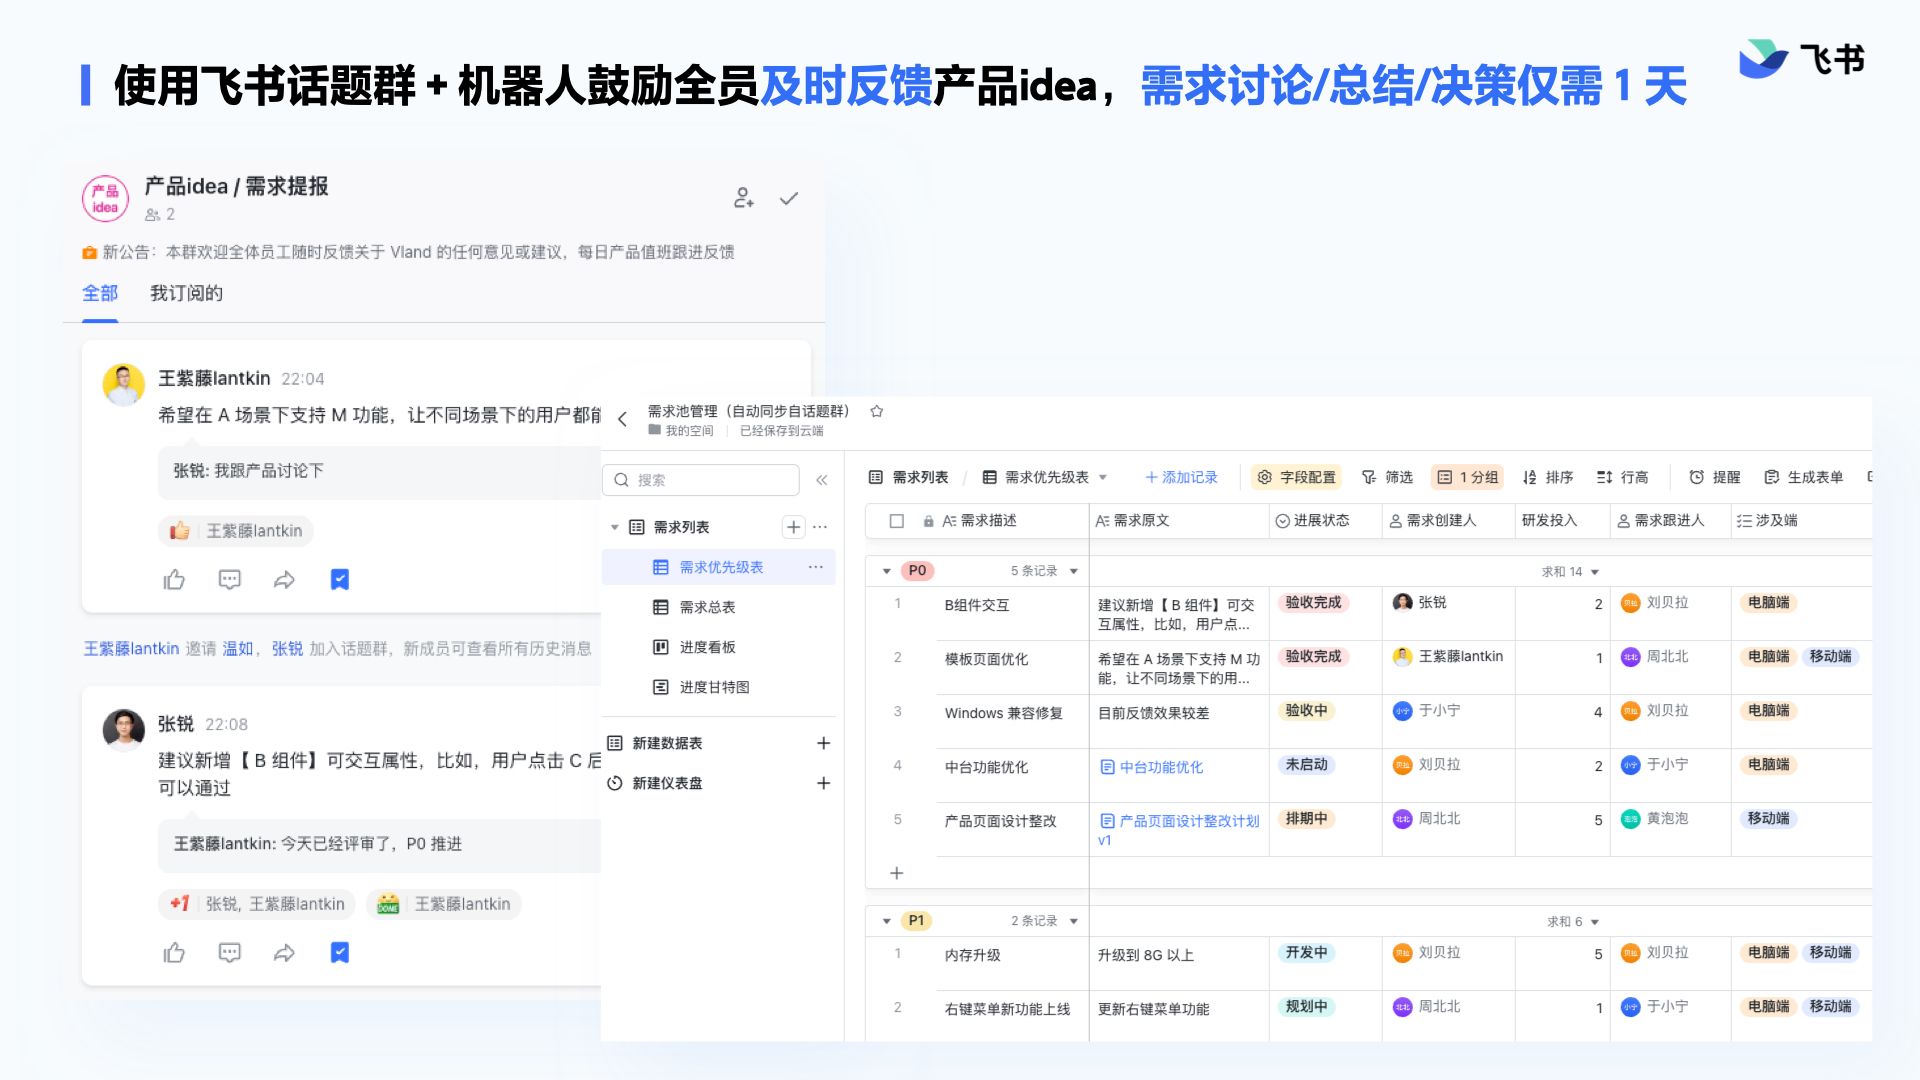Collapse the sidebar with double-chevron icon
The image size is (1920, 1080).
[x=822, y=480]
